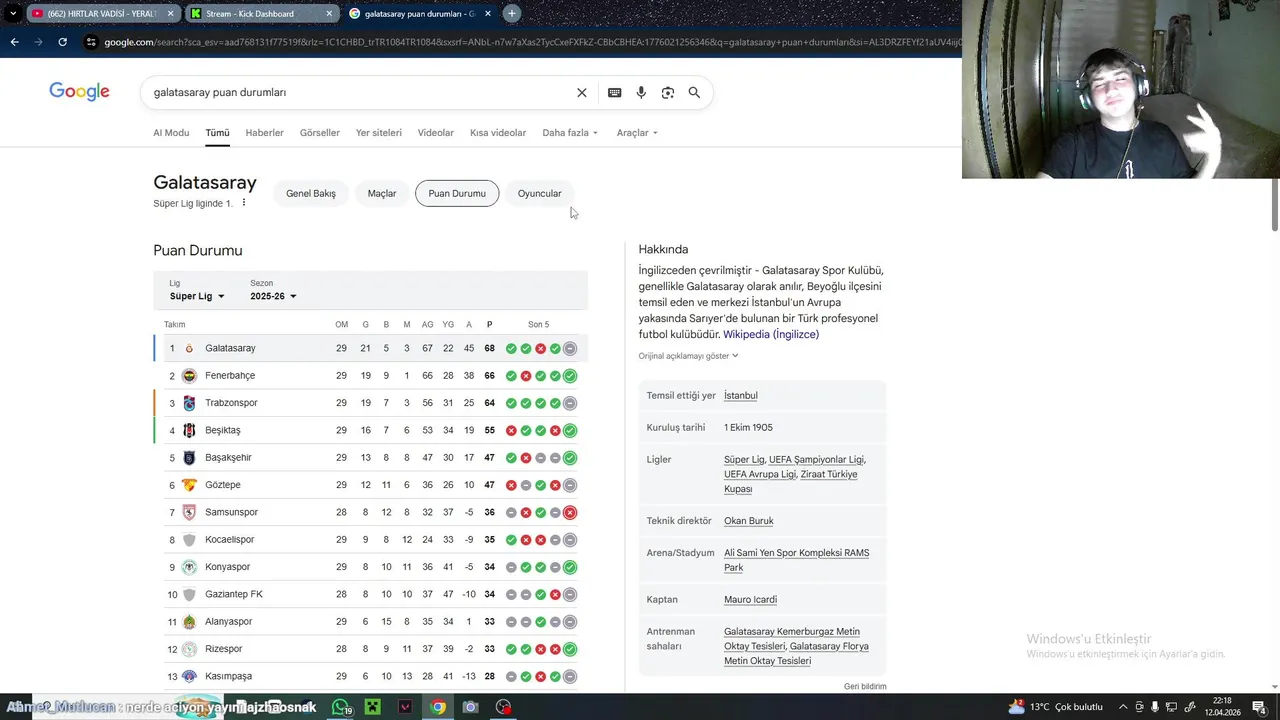Show hidden system tray icons
Viewport: 1280px width, 720px height.
coord(1123,707)
